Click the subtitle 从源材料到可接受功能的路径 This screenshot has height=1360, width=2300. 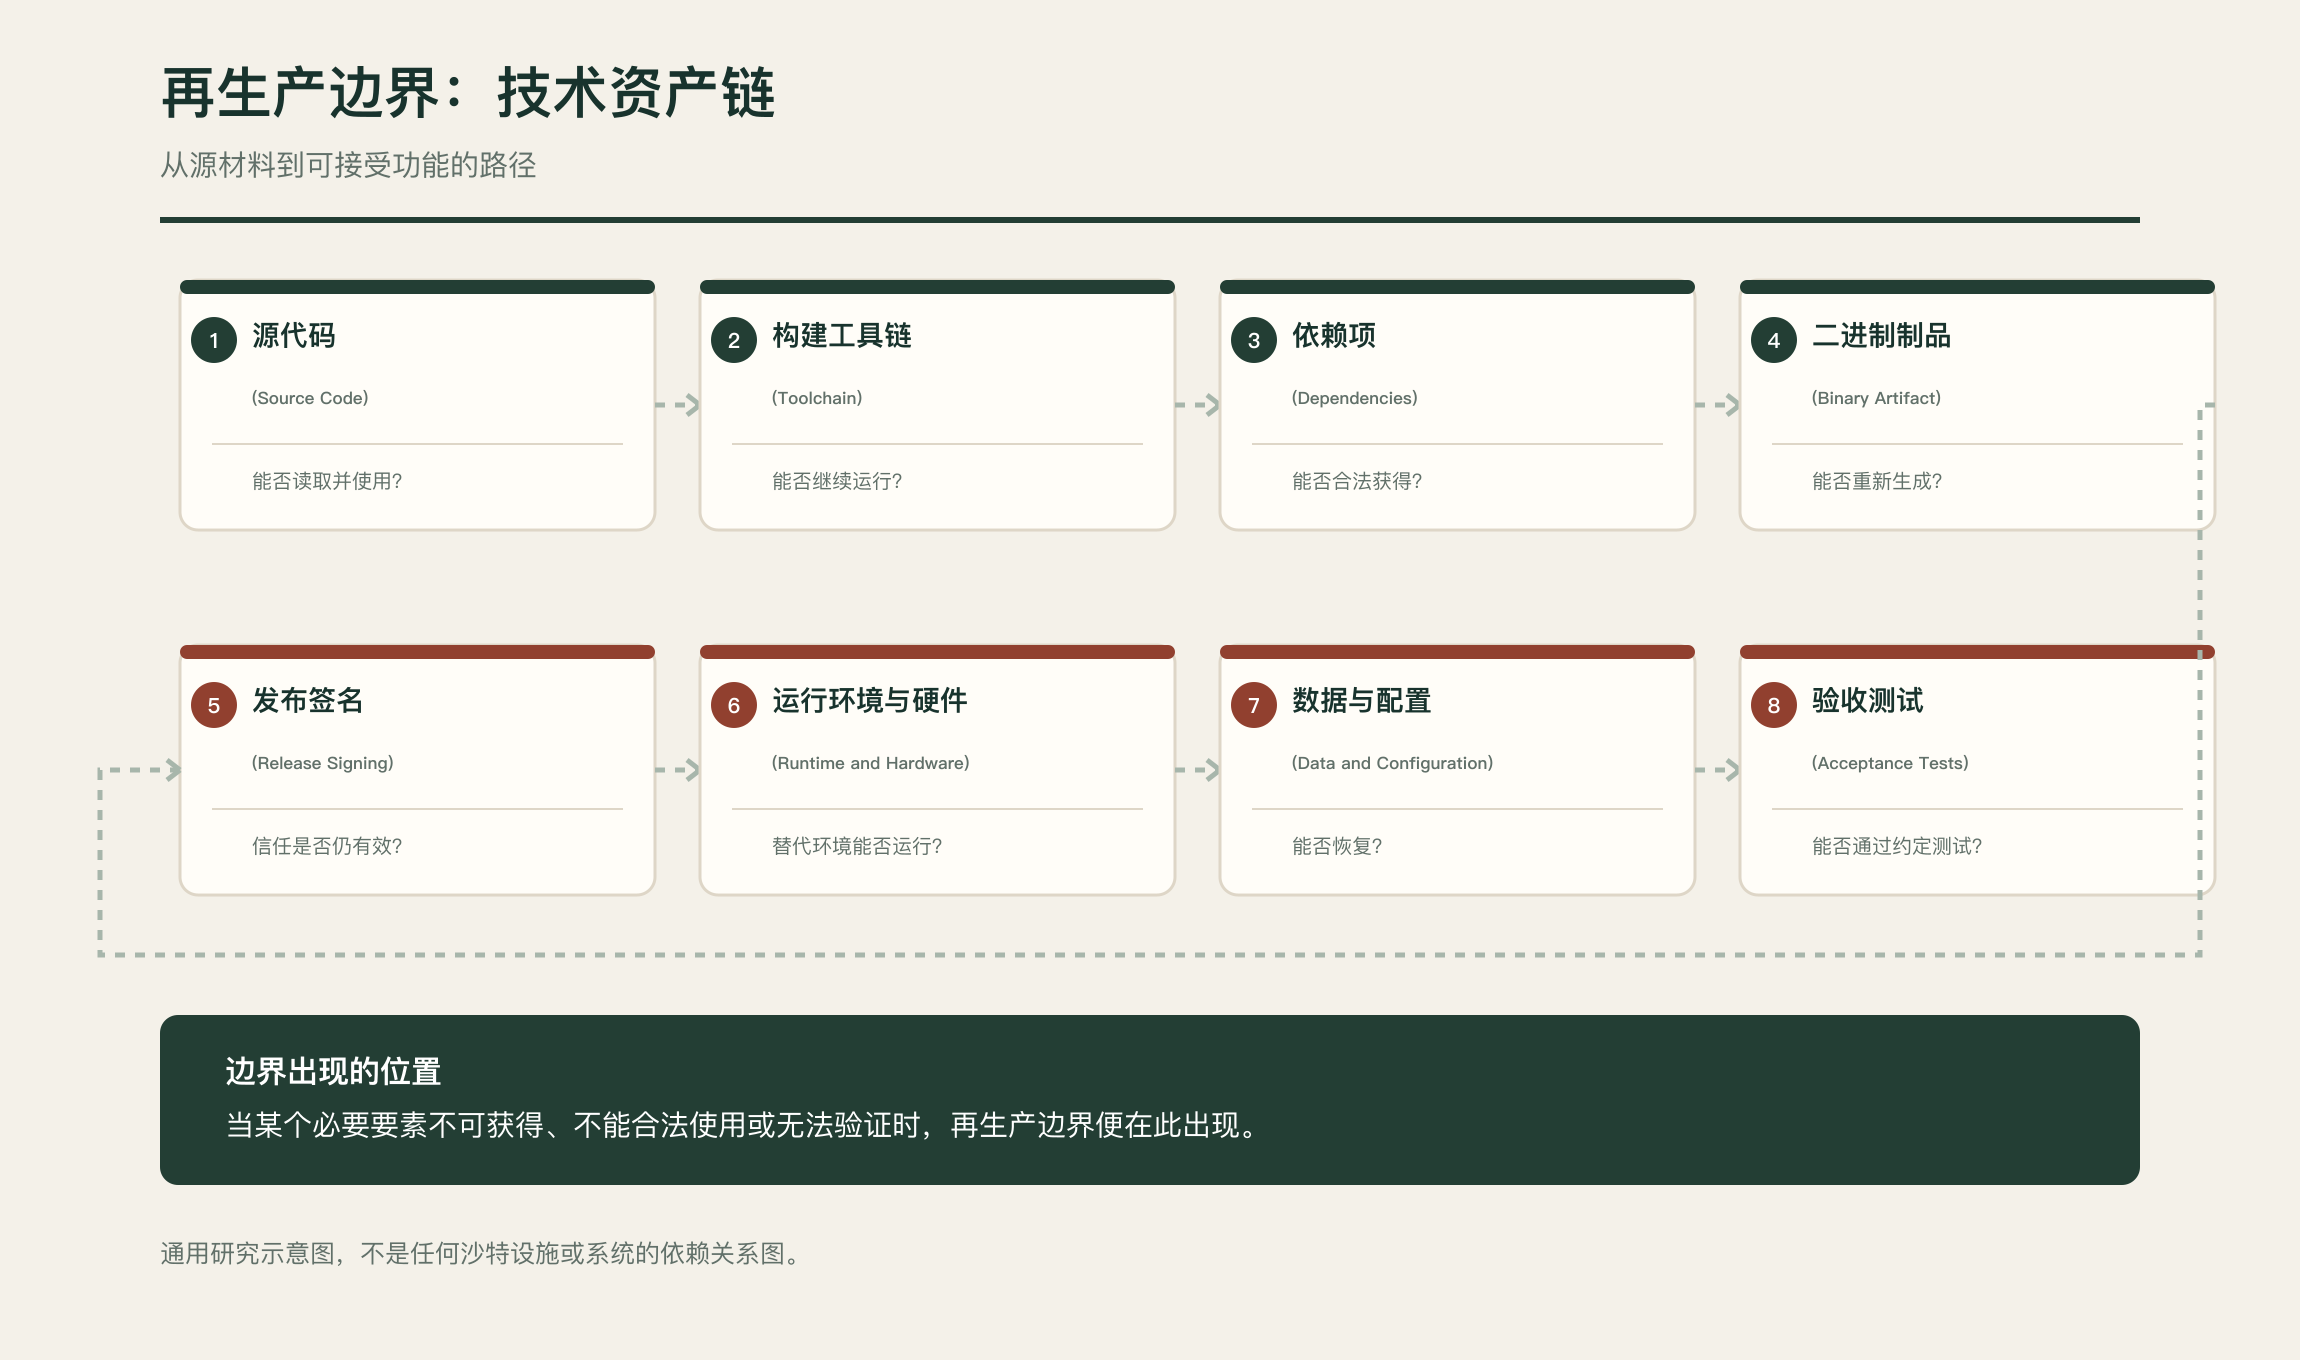[348, 165]
